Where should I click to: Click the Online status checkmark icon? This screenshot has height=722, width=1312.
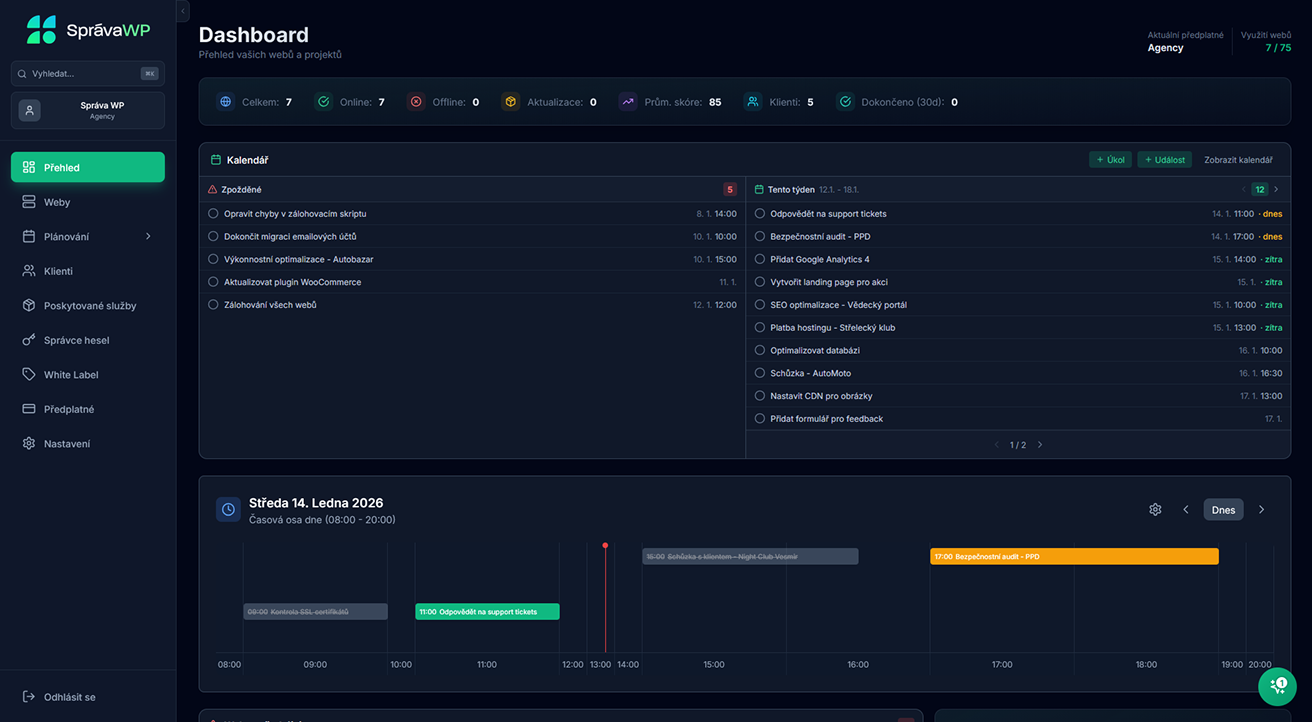tap(323, 102)
